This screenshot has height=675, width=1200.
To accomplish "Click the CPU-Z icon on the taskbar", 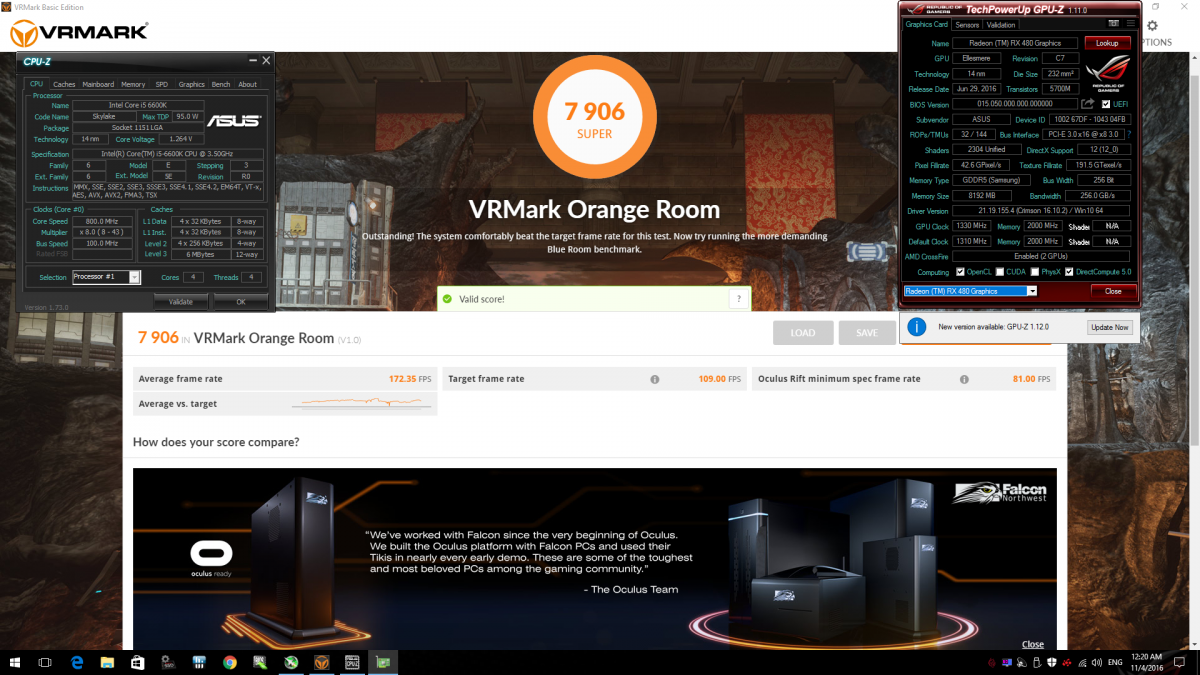I will 351,662.
